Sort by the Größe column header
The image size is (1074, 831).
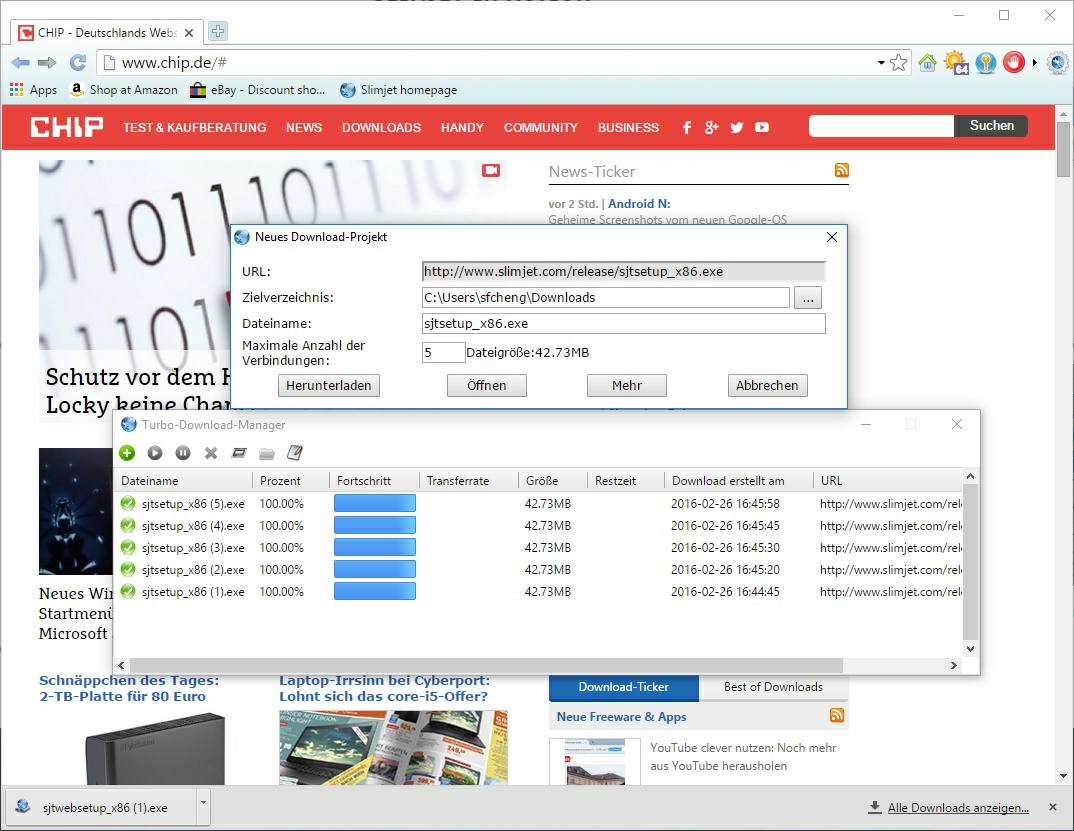tap(553, 481)
